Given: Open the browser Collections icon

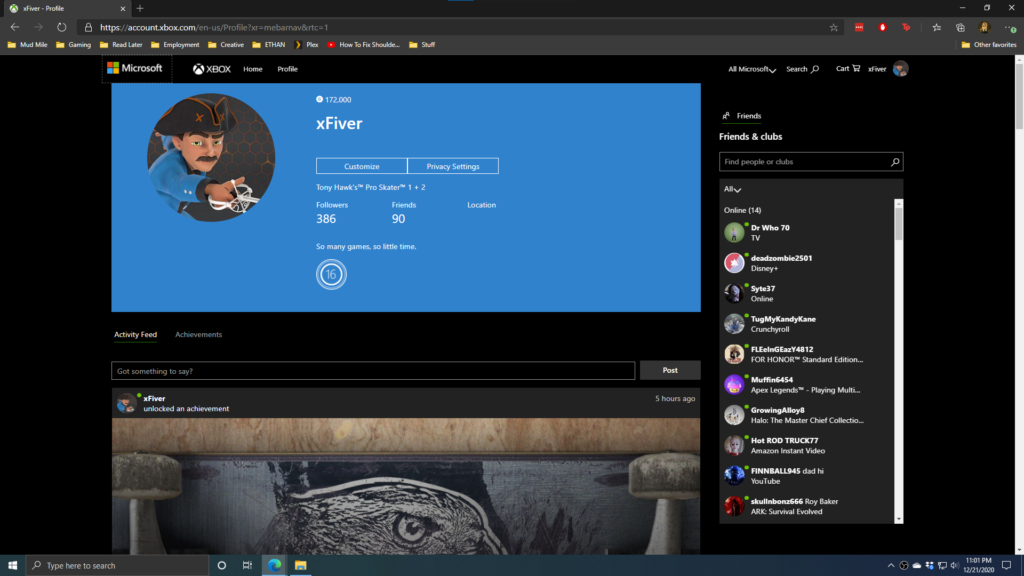Looking at the screenshot, I should tap(960, 27).
